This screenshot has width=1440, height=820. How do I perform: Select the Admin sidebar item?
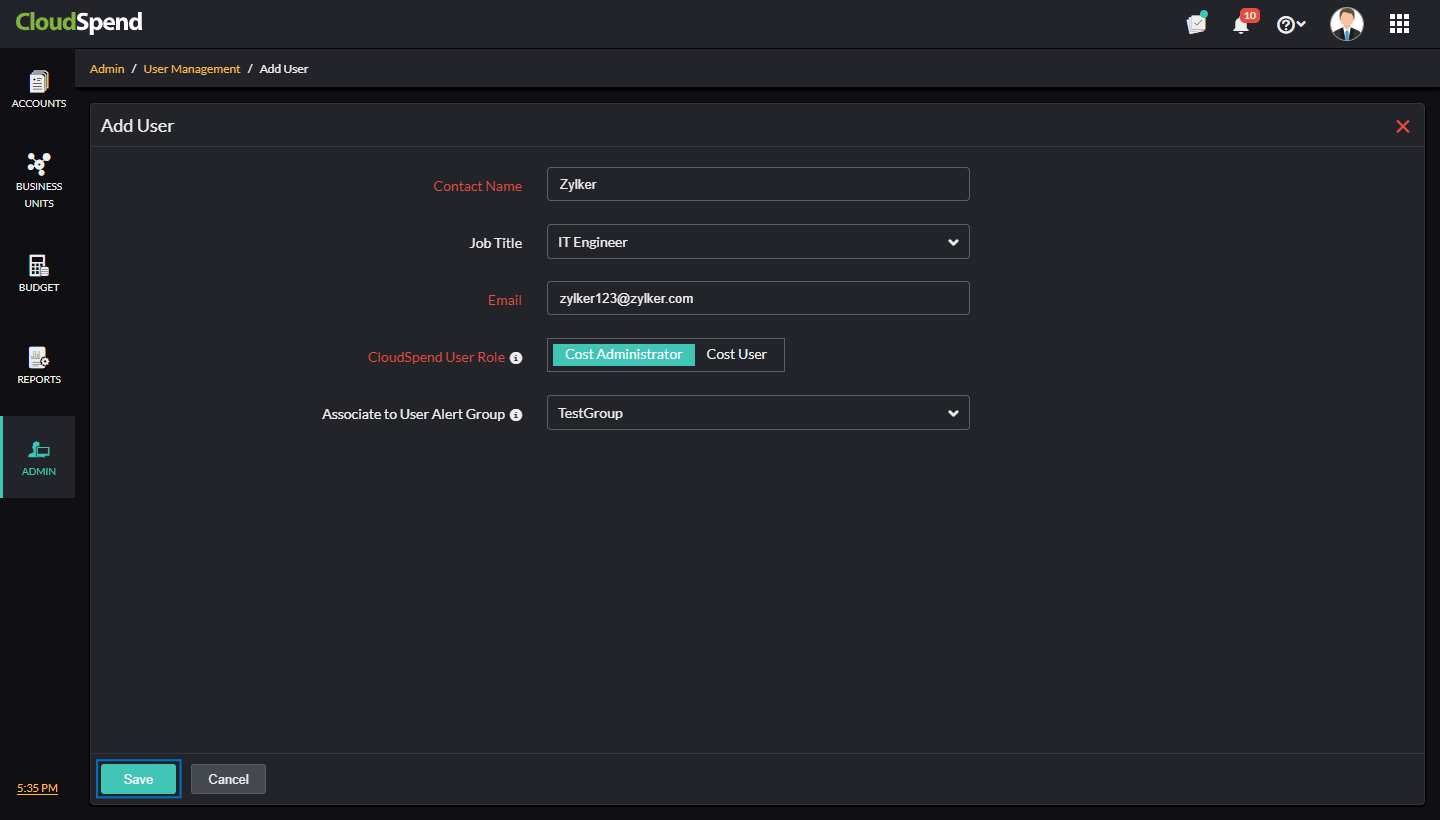pos(38,457)
